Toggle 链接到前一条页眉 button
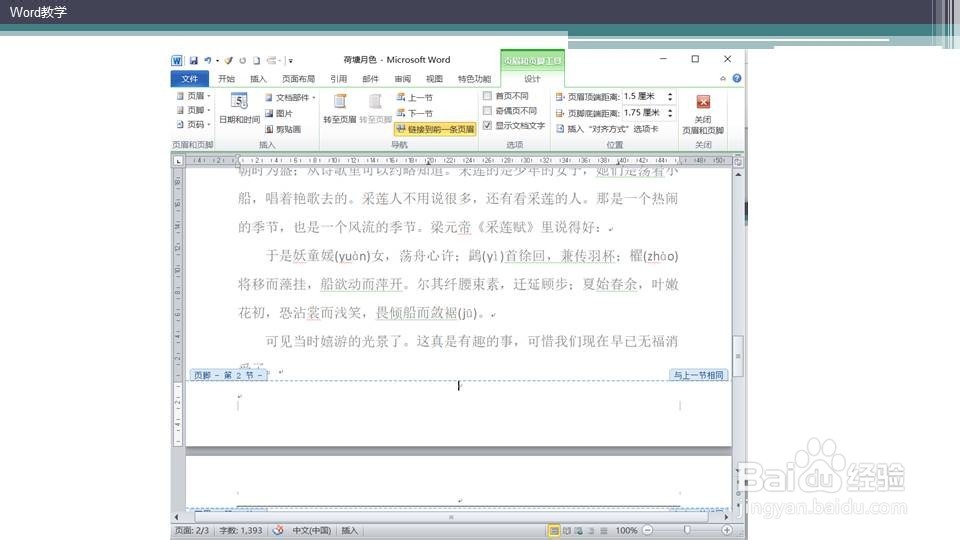 pyautogui.click(x=435, y=129)
